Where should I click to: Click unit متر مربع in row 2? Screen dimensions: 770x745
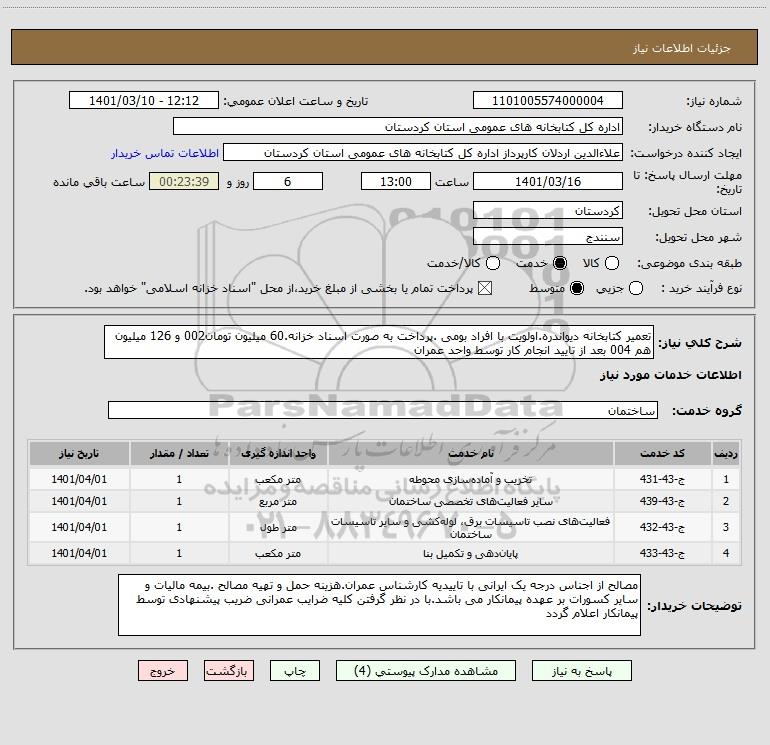pos(278,501)
